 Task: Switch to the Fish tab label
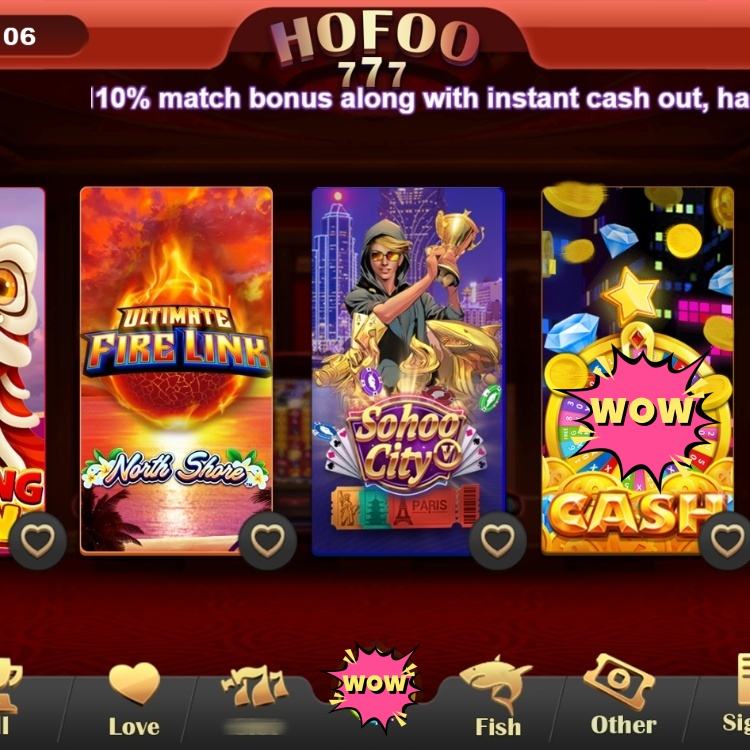point(498,726)
